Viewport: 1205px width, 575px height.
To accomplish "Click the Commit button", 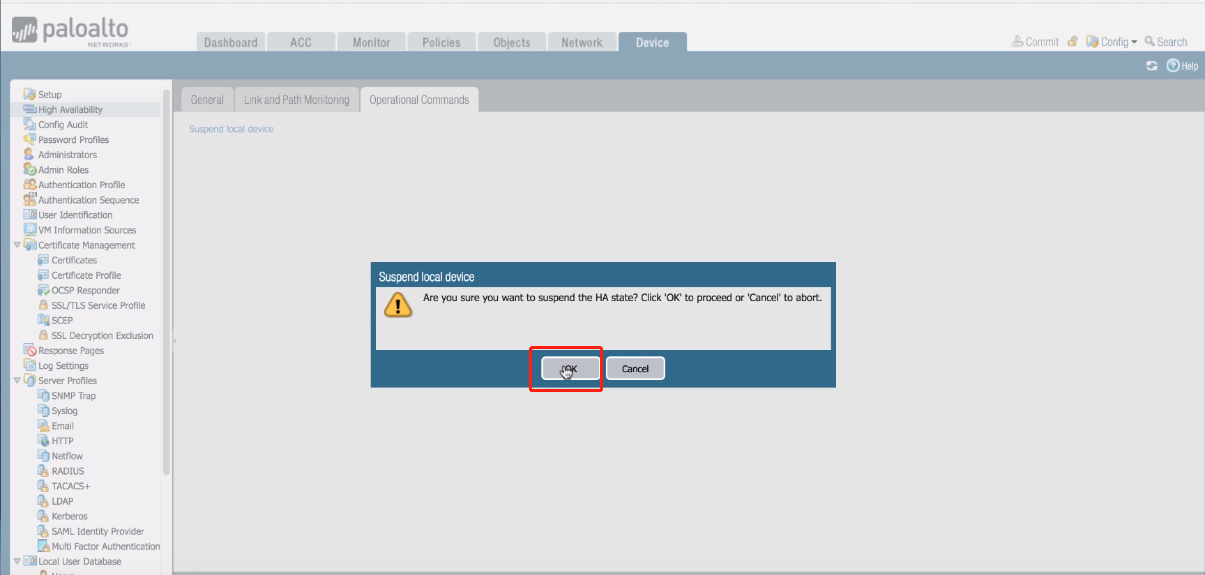I will click(1035, 42).
